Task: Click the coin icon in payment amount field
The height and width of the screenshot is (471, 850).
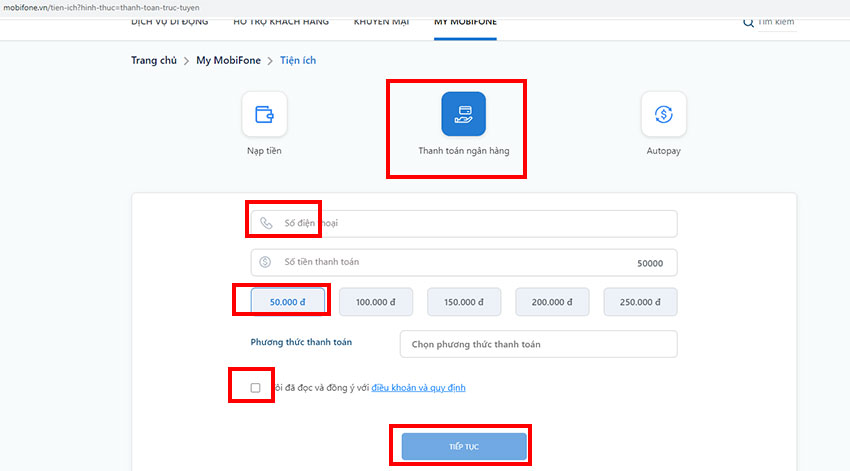Action: point(265,262)
